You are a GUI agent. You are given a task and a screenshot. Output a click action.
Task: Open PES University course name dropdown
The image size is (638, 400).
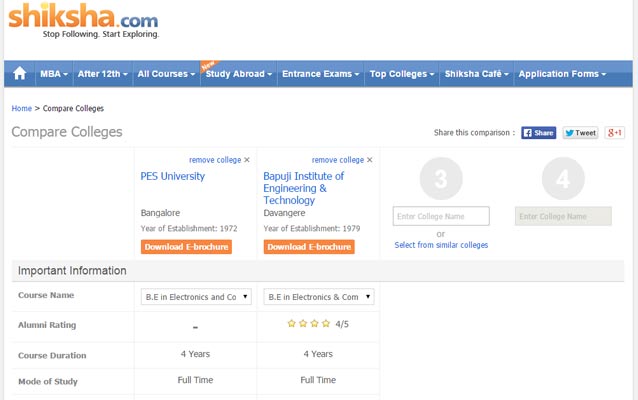pos(196,297)
